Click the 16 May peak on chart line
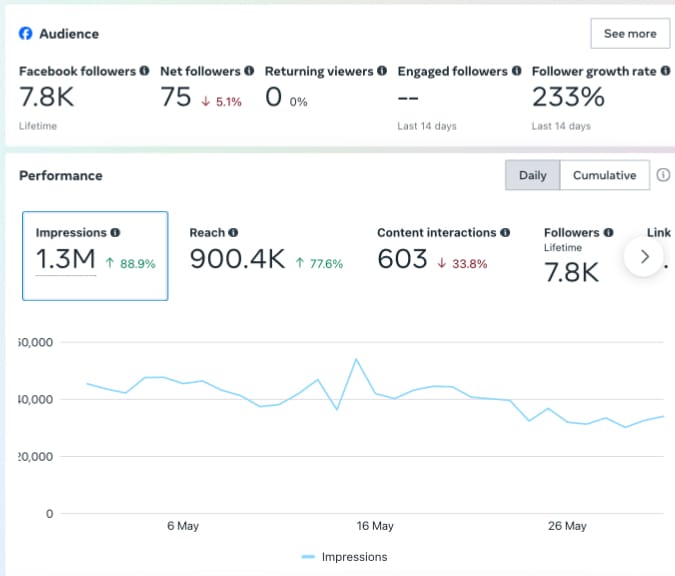The height and width of the screenshot is (576, 675). pos(356,359)
